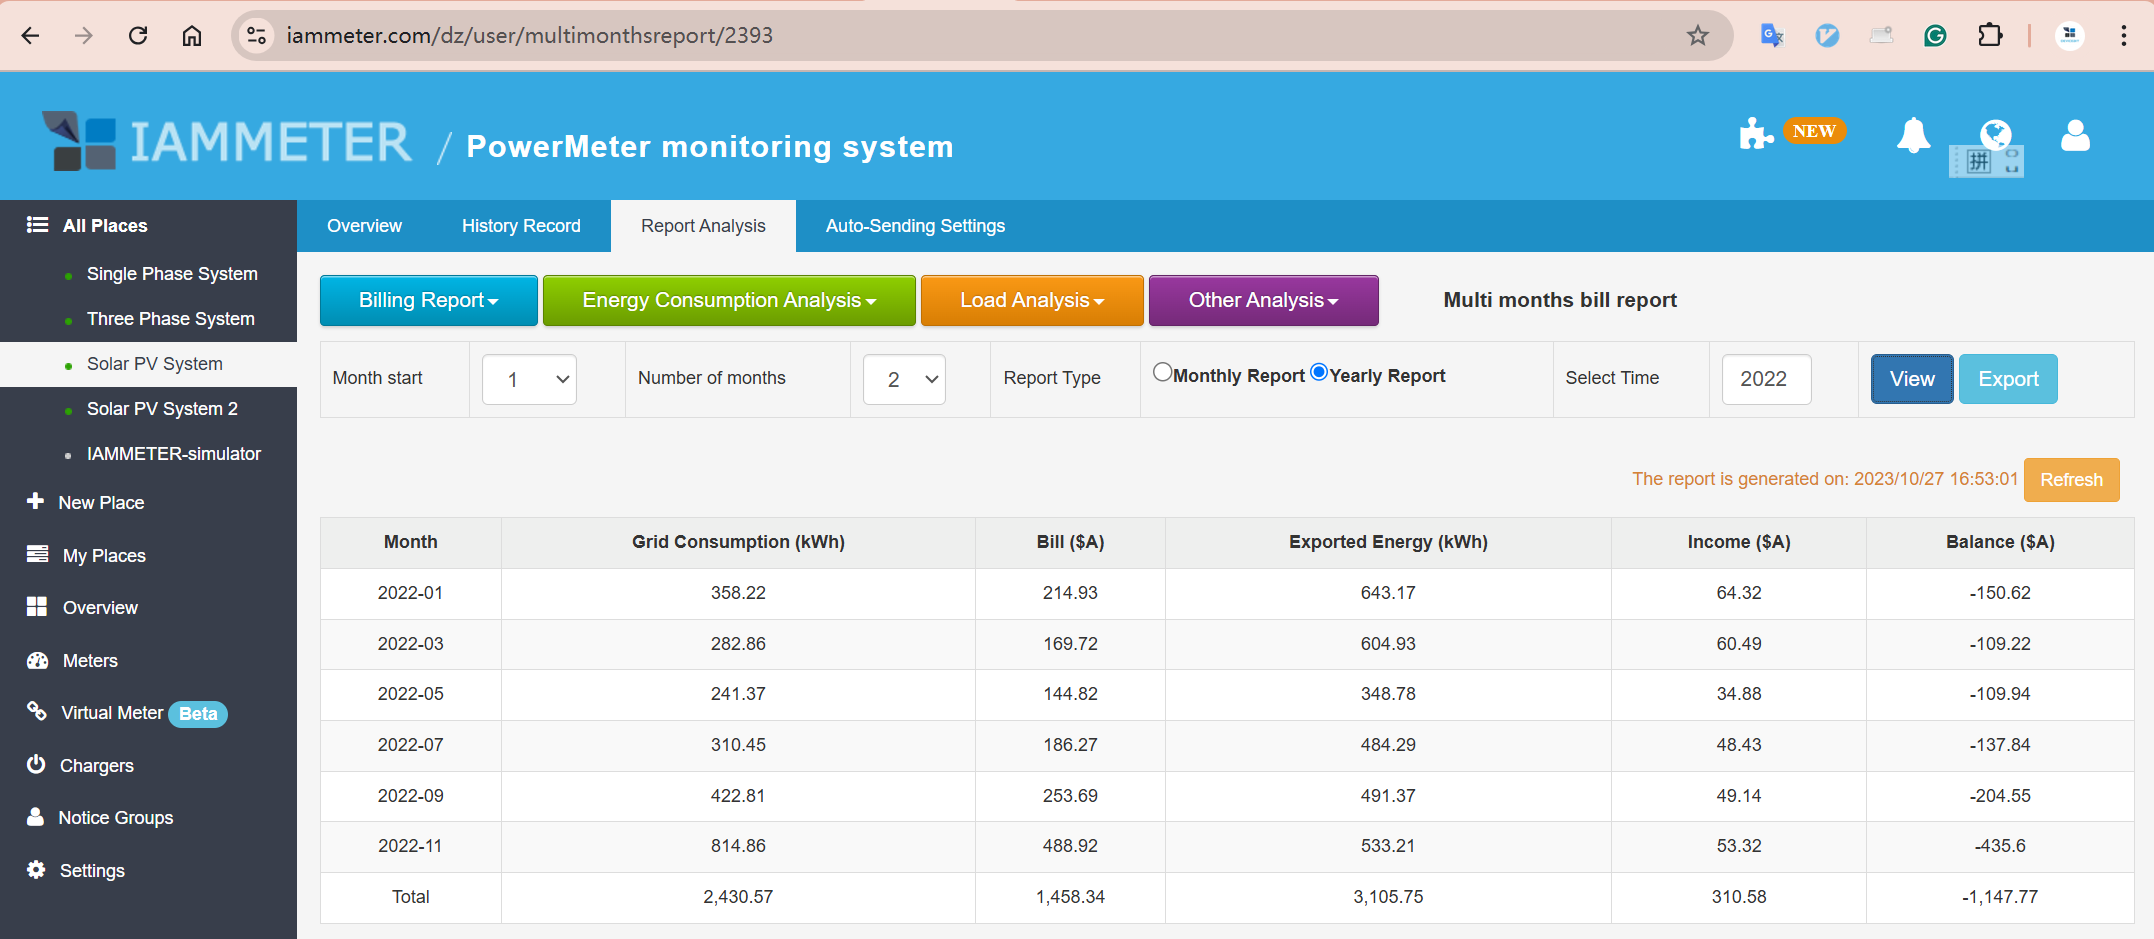Open Three Phase System place
2154x939 pixels.
(170, 319)
